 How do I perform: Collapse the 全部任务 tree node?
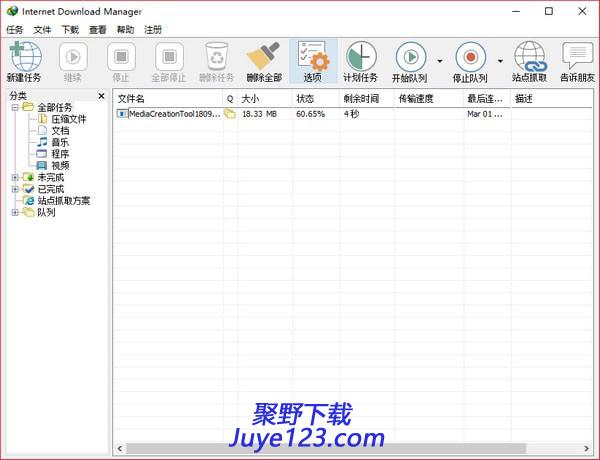[15, 108]
